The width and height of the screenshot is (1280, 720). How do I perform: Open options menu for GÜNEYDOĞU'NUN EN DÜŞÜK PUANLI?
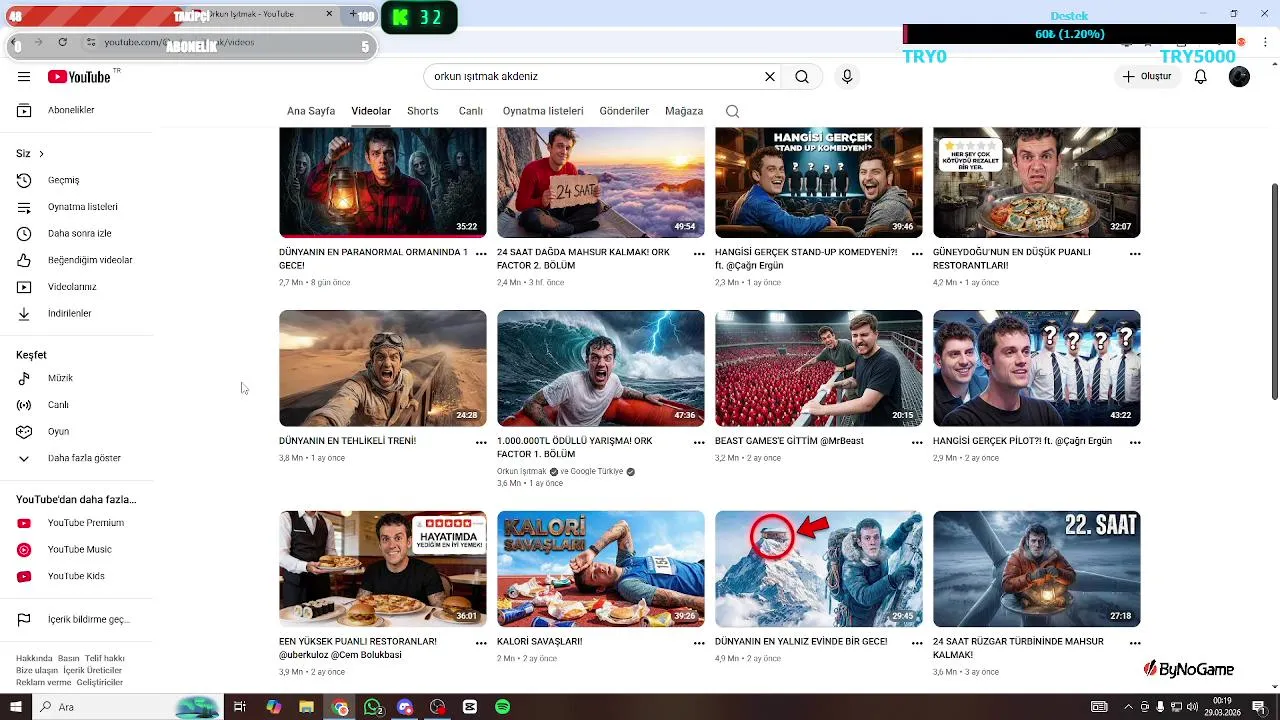click(1135, 254)
